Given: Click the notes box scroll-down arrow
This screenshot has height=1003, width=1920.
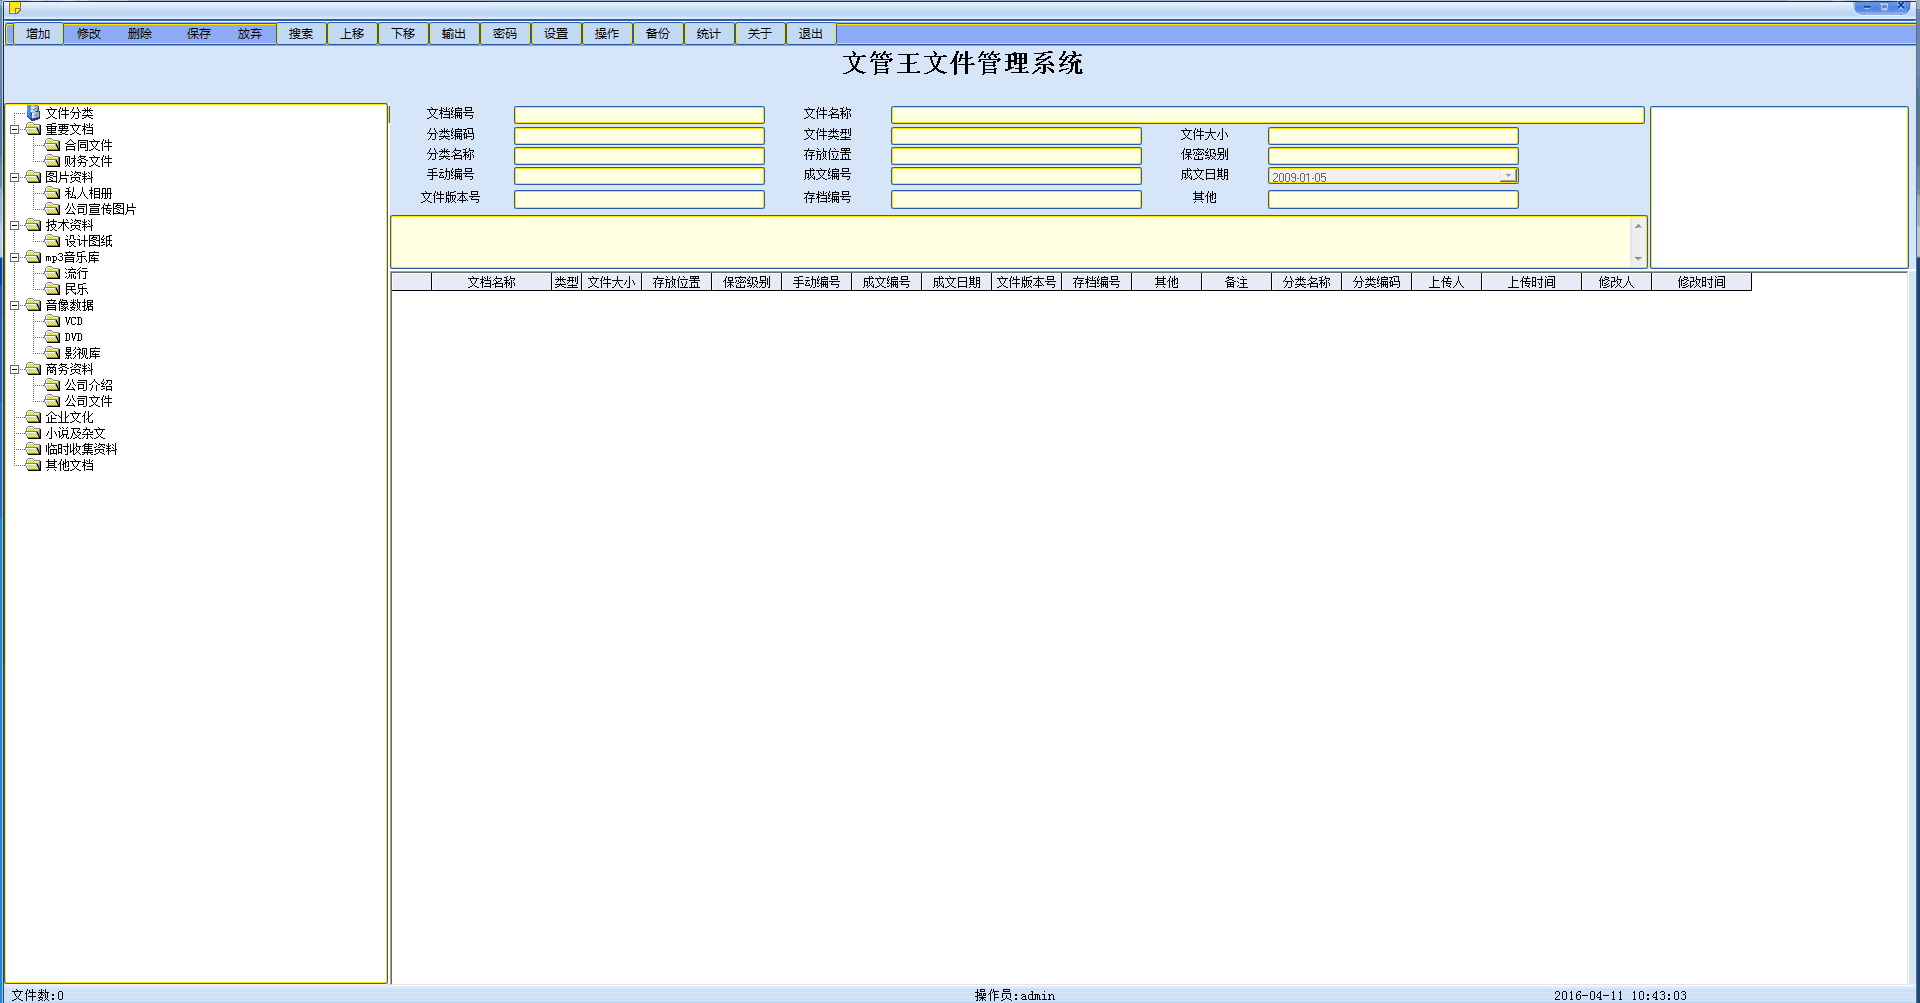Looking at the screenshot, I should point(1638,258).
